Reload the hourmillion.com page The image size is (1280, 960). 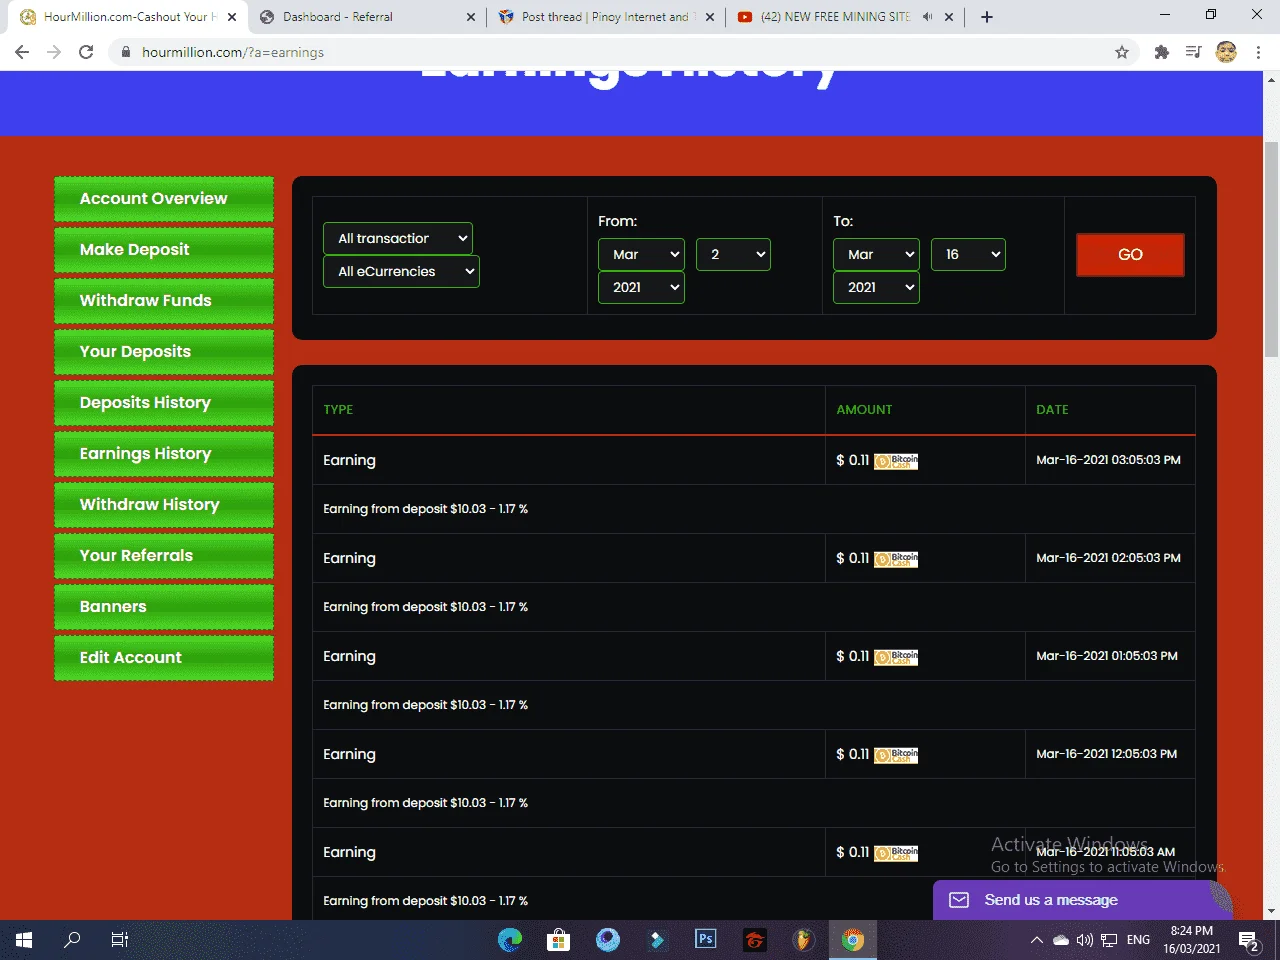[86, 52]
